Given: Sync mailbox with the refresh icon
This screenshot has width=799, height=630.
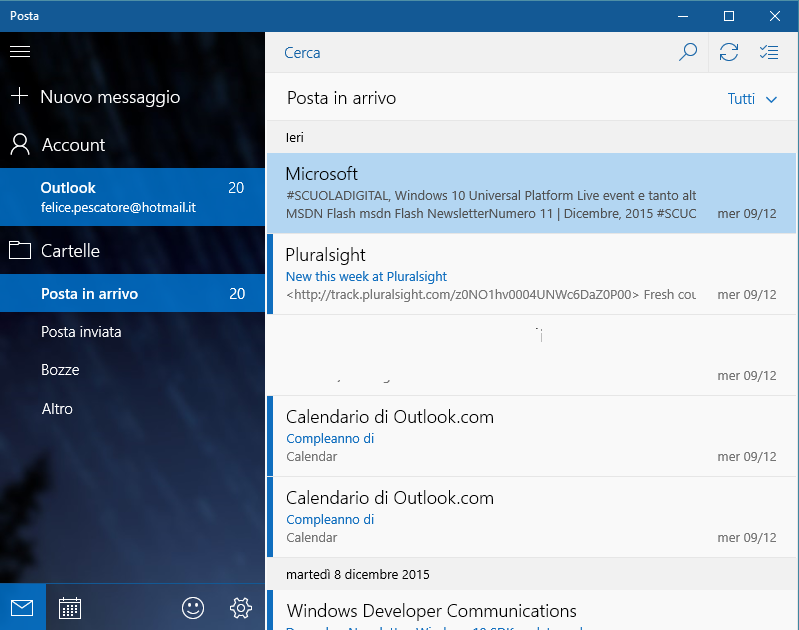Looking at the screenshot, I should pos(729,52).
